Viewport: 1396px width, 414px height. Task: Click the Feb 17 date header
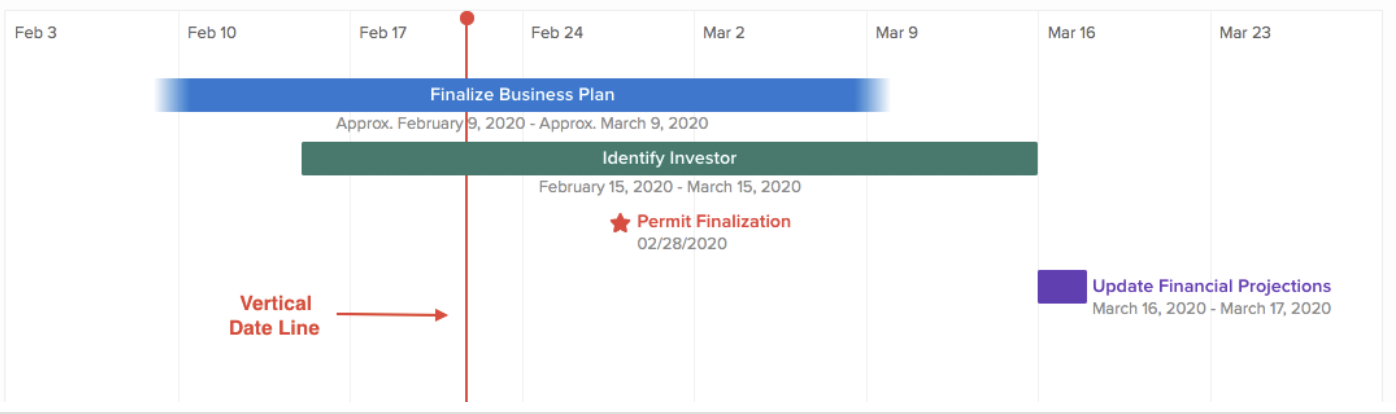click(384, 33)
